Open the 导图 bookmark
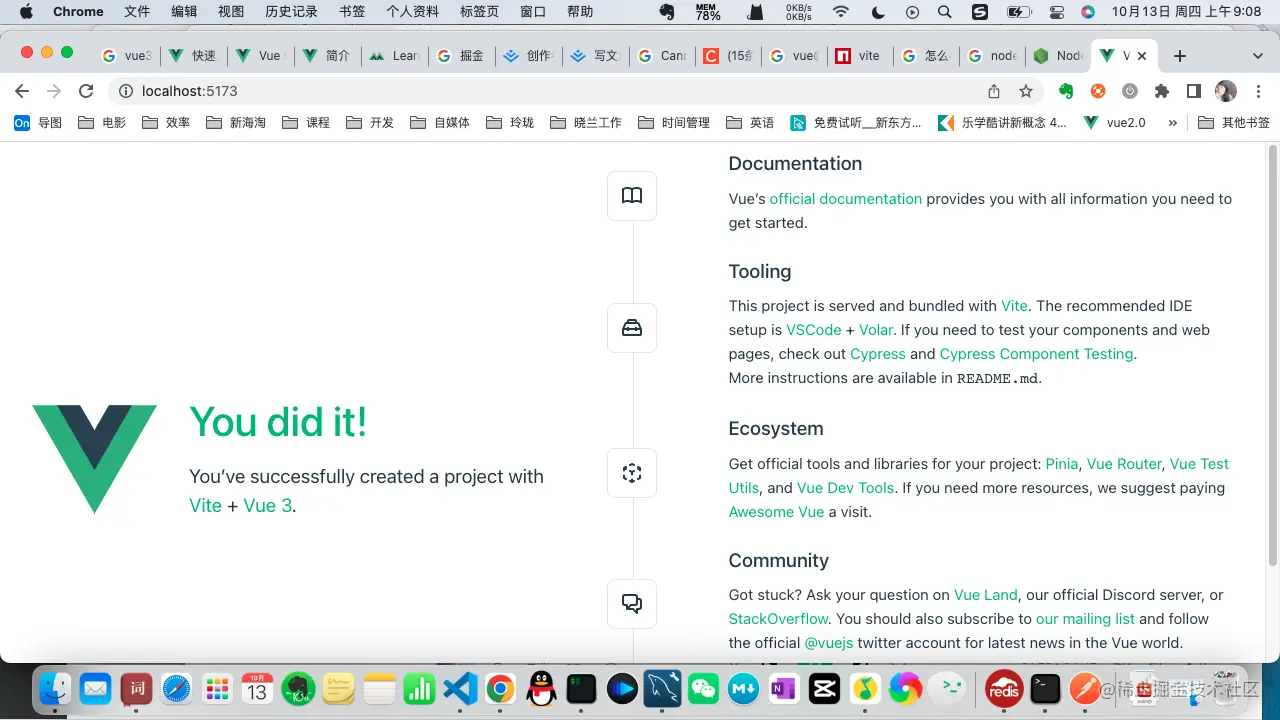This screenshot has width=1280, height=720. [x=38, y=123]
